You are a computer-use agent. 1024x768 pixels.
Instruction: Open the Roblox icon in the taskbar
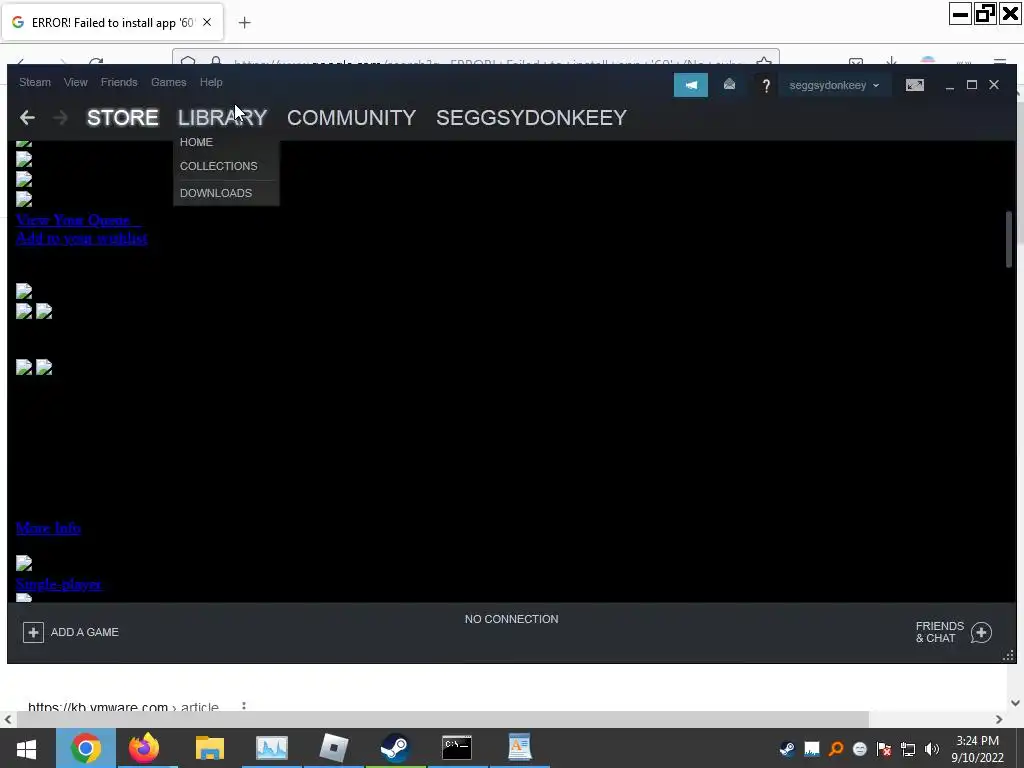[x=334, y=748]
